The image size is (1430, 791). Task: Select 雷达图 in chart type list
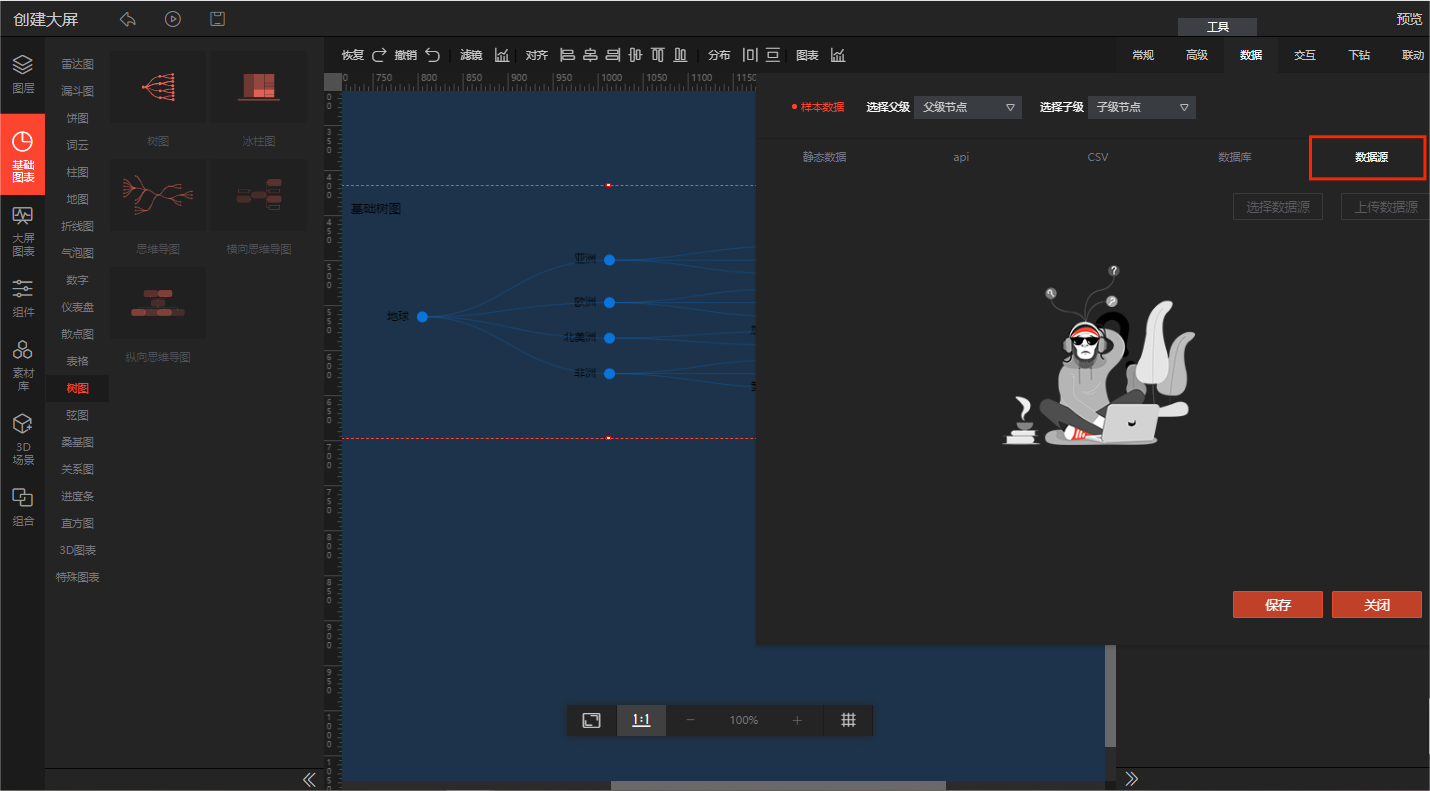pos(77,64)
